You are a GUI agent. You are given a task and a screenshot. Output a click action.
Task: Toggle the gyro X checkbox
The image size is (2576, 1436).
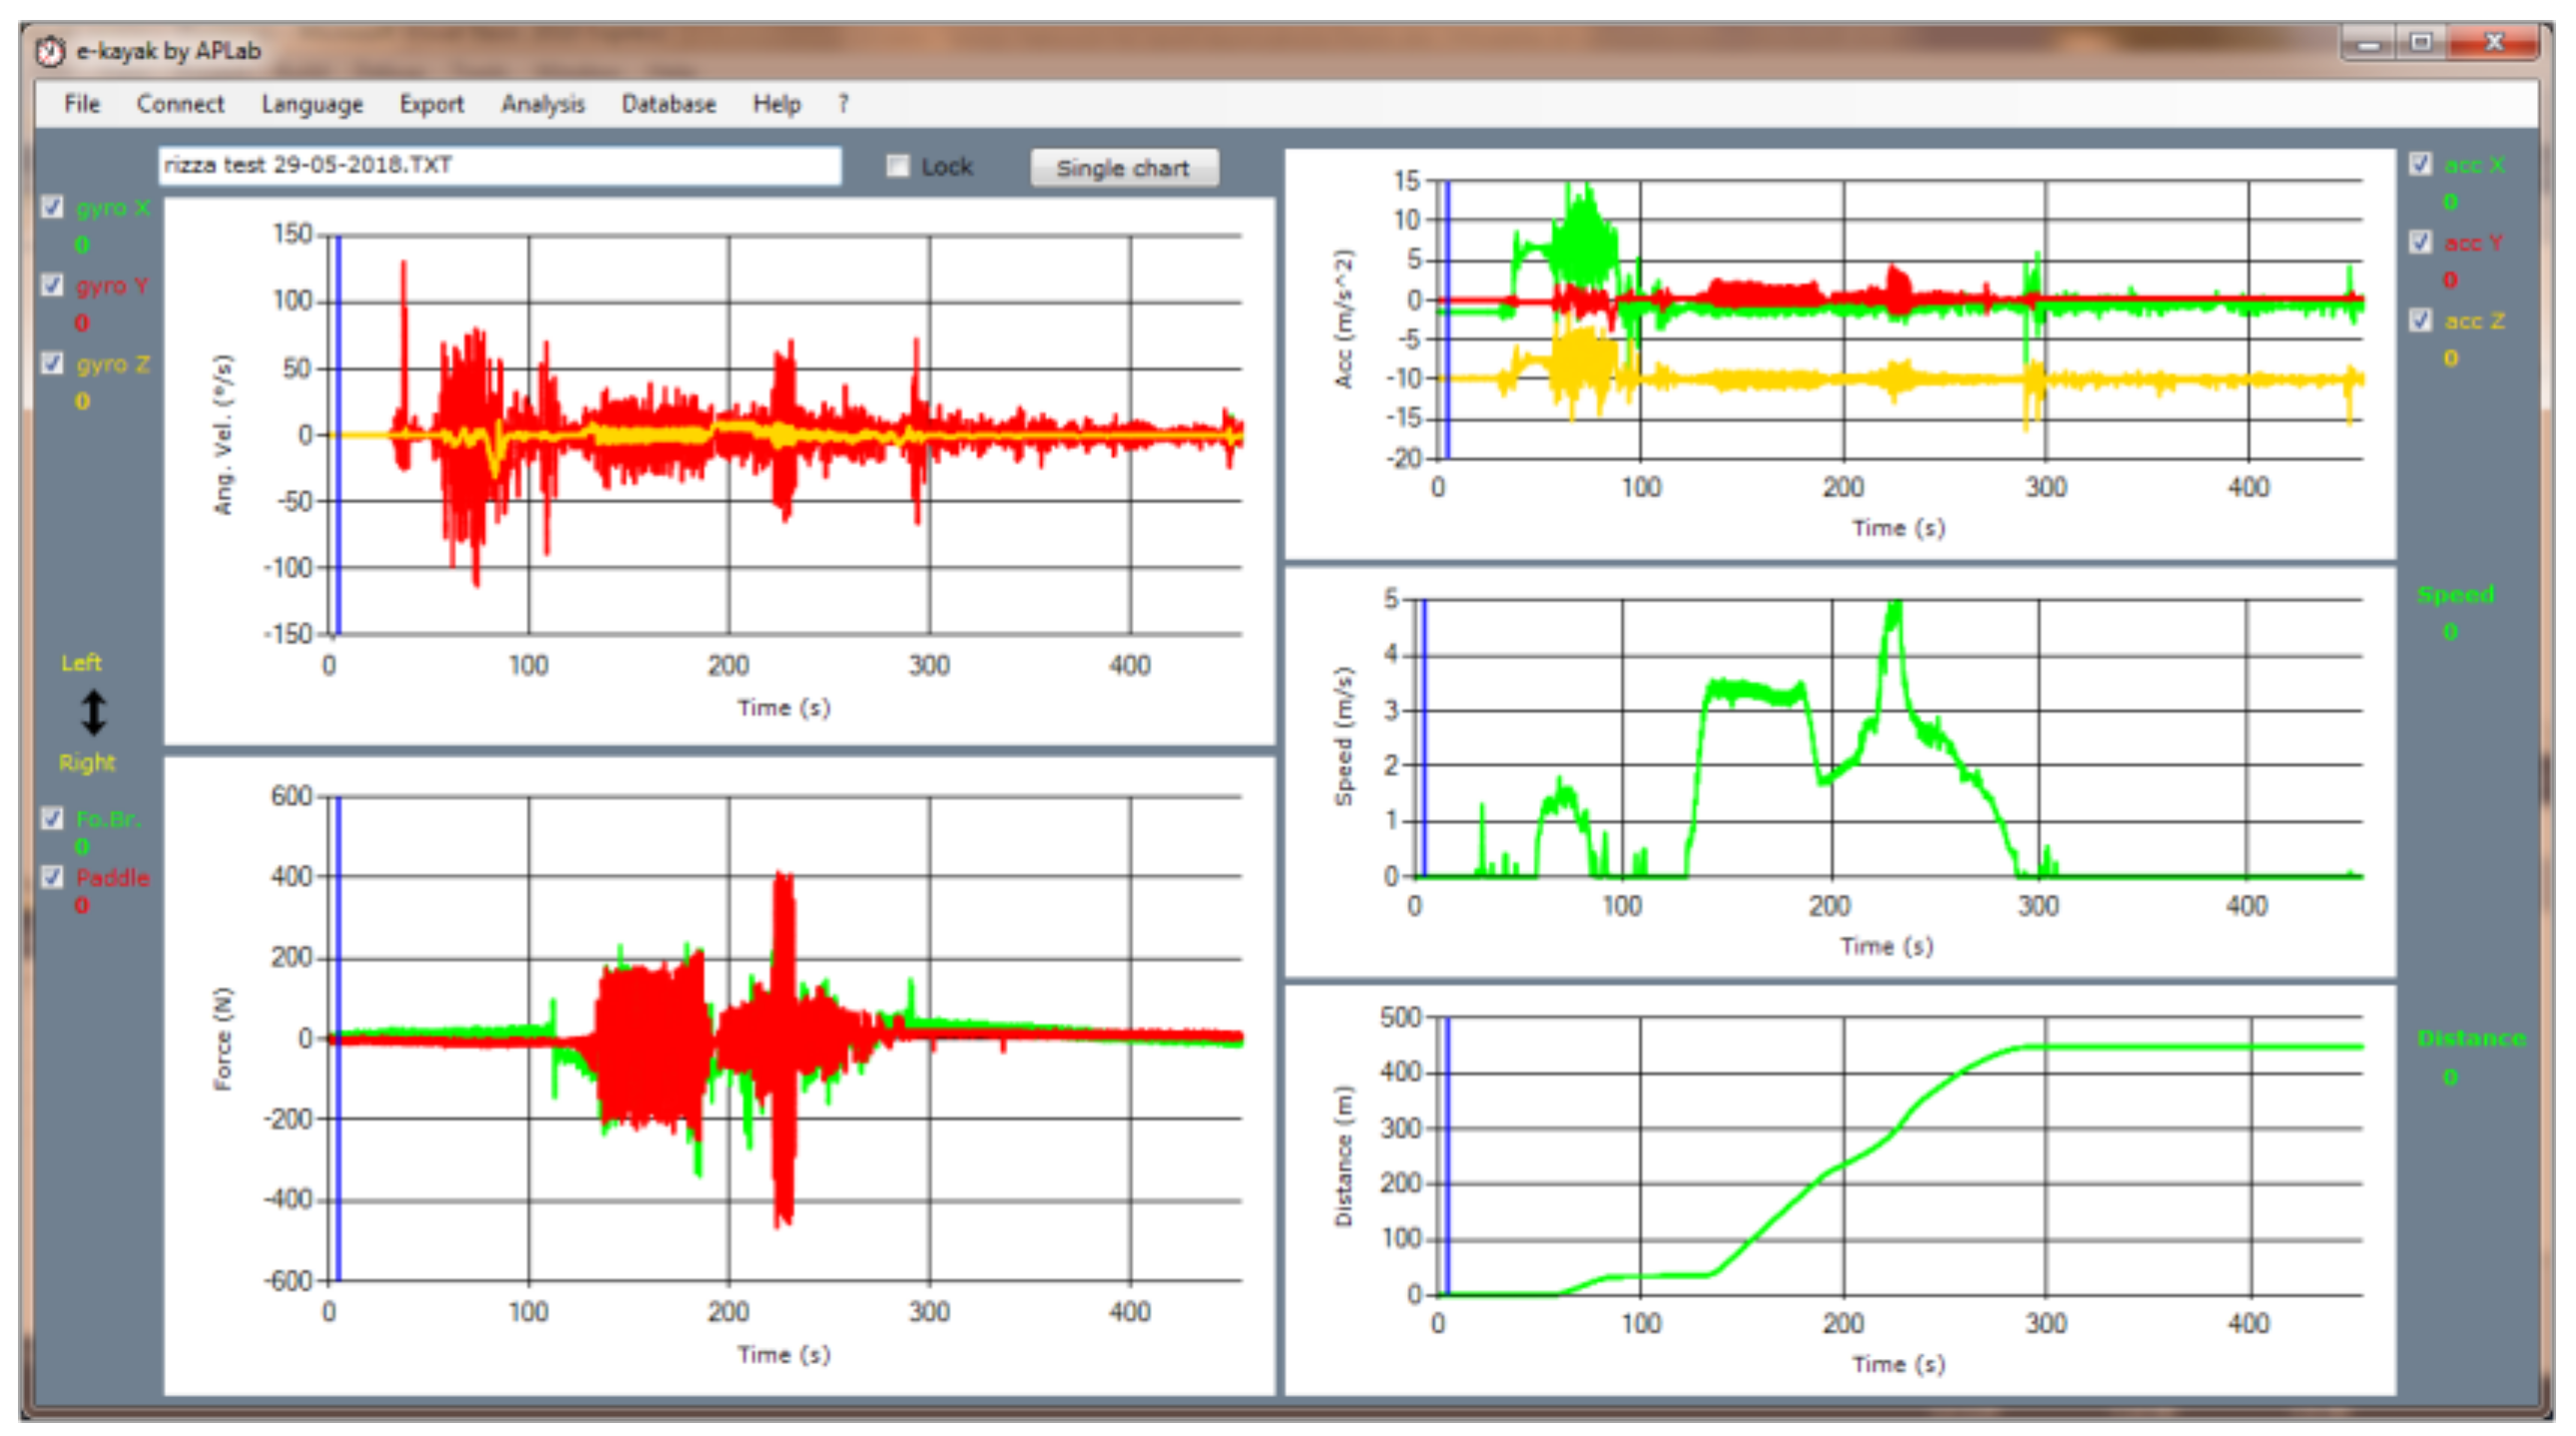point(53,207)
